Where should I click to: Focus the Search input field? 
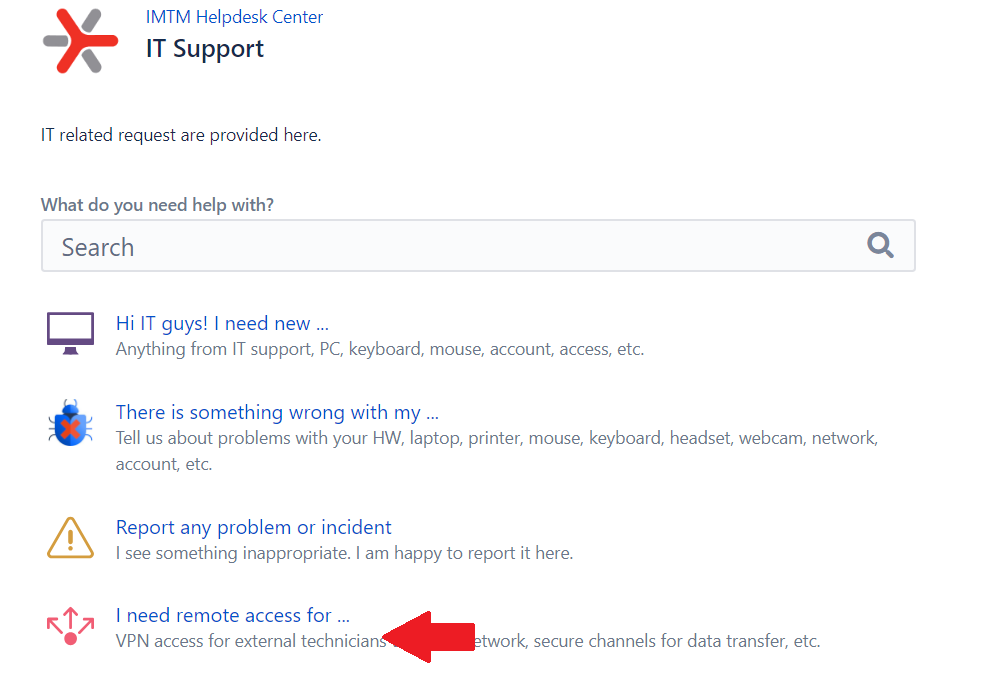450,247
